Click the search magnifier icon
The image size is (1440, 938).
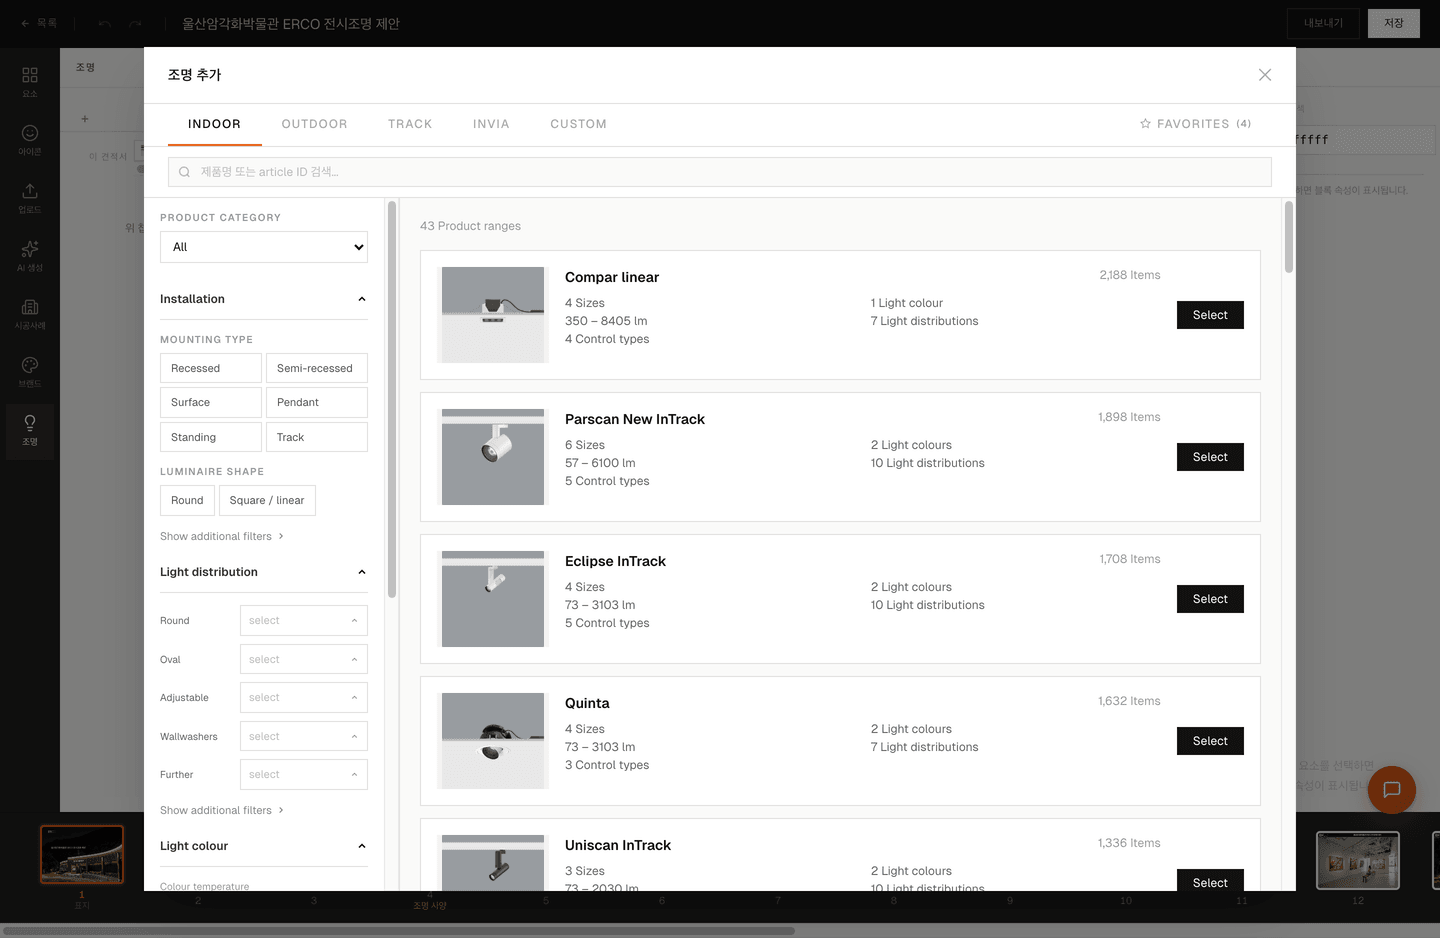click(185, 172)
